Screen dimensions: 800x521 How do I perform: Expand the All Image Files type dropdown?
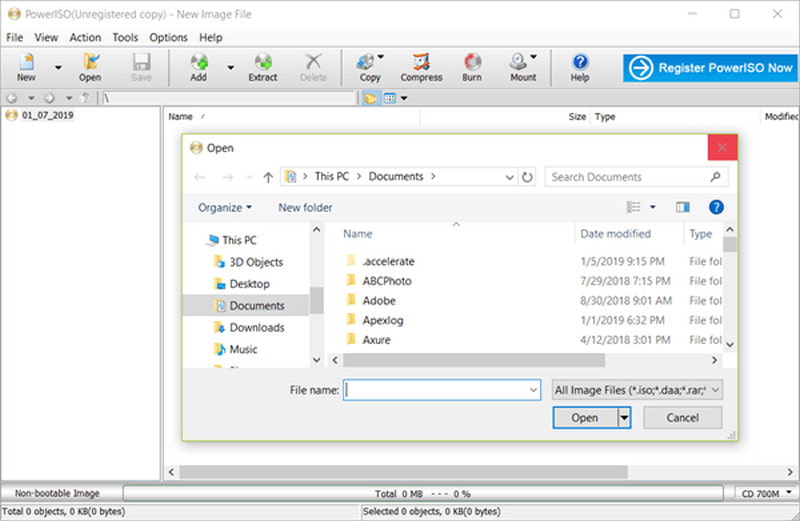click(x=637, y=390)
